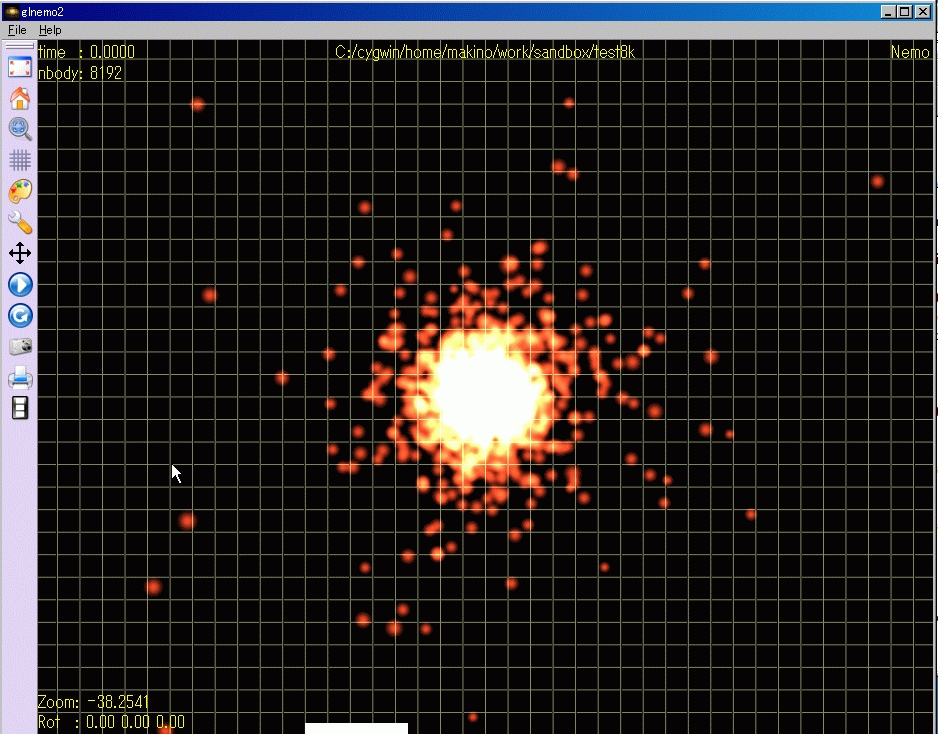The image size is (938, 734).
Task: Select the magnifier fit-zoom icon
Action: coord(20,128)
